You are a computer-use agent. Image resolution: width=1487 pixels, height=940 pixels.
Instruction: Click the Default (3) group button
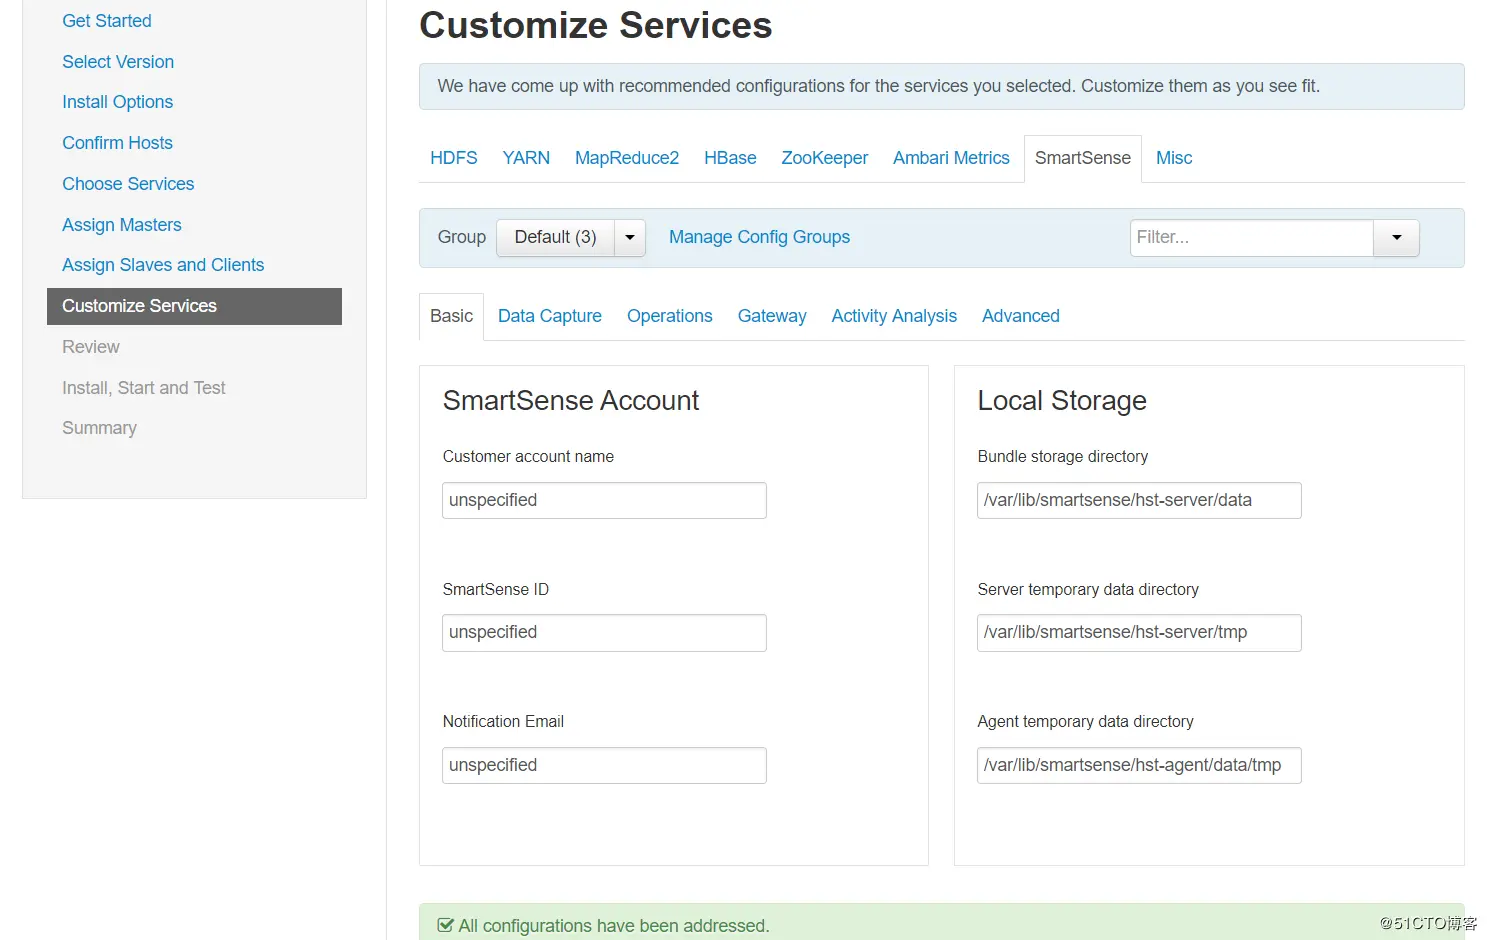point(555,238)
